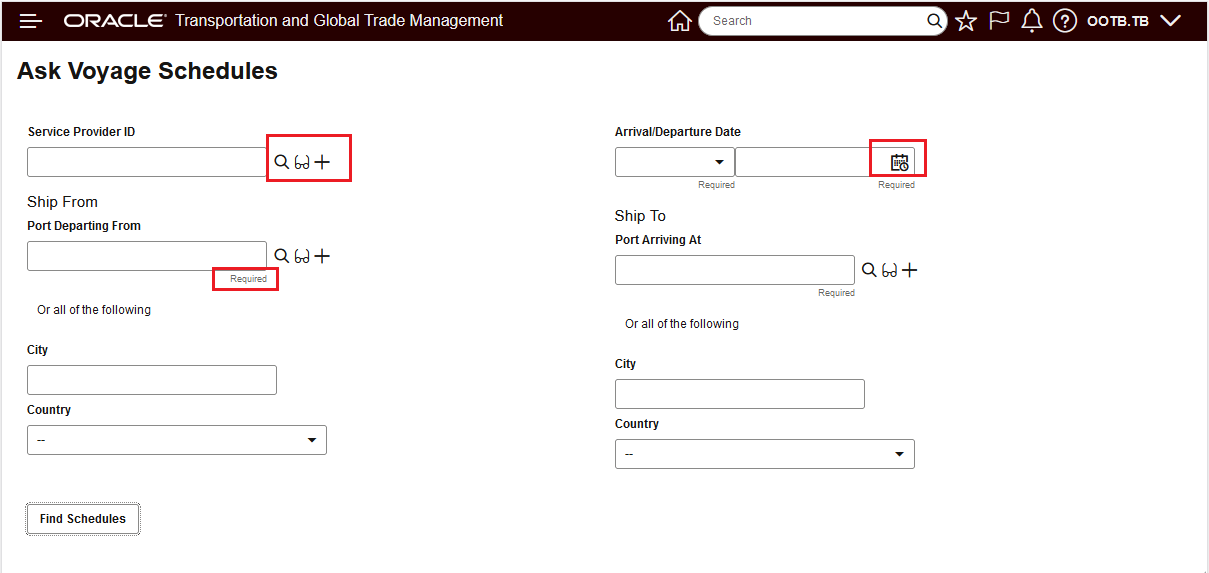This screenshot has width=1209, height=573.
Task: Add a new Port Arriving At
Action: pyautogui.click(x=910, y=270)
